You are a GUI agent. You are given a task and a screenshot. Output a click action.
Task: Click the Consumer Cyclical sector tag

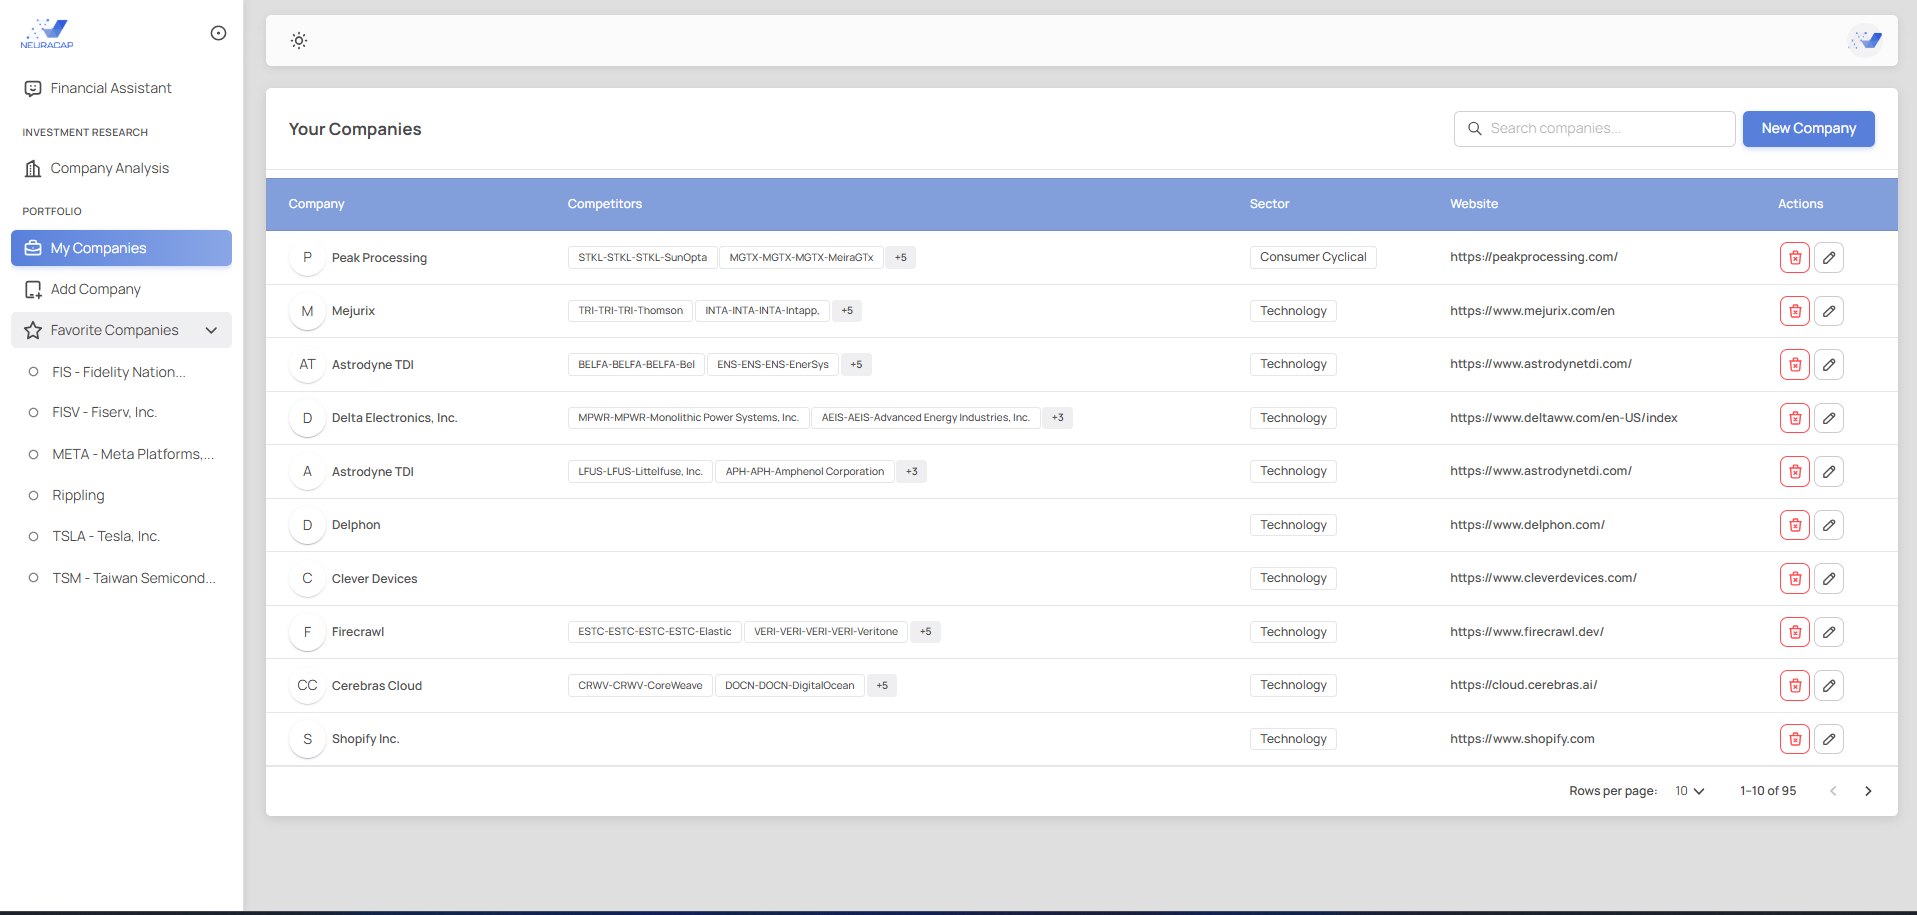[x=1313, y=257]
